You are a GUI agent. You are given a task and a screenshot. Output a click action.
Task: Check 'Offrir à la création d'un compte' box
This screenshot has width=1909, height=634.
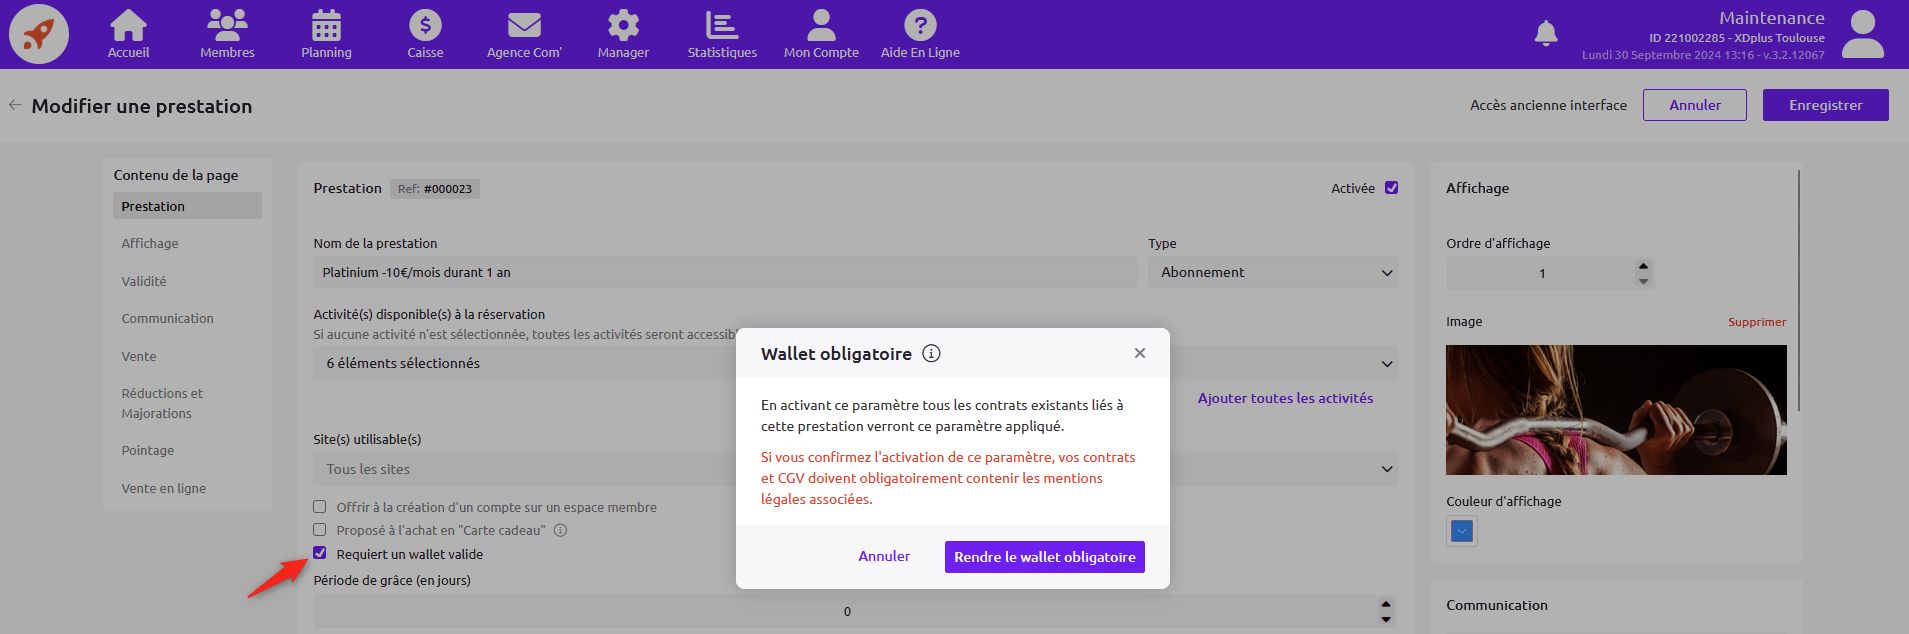tap(320, 507)
